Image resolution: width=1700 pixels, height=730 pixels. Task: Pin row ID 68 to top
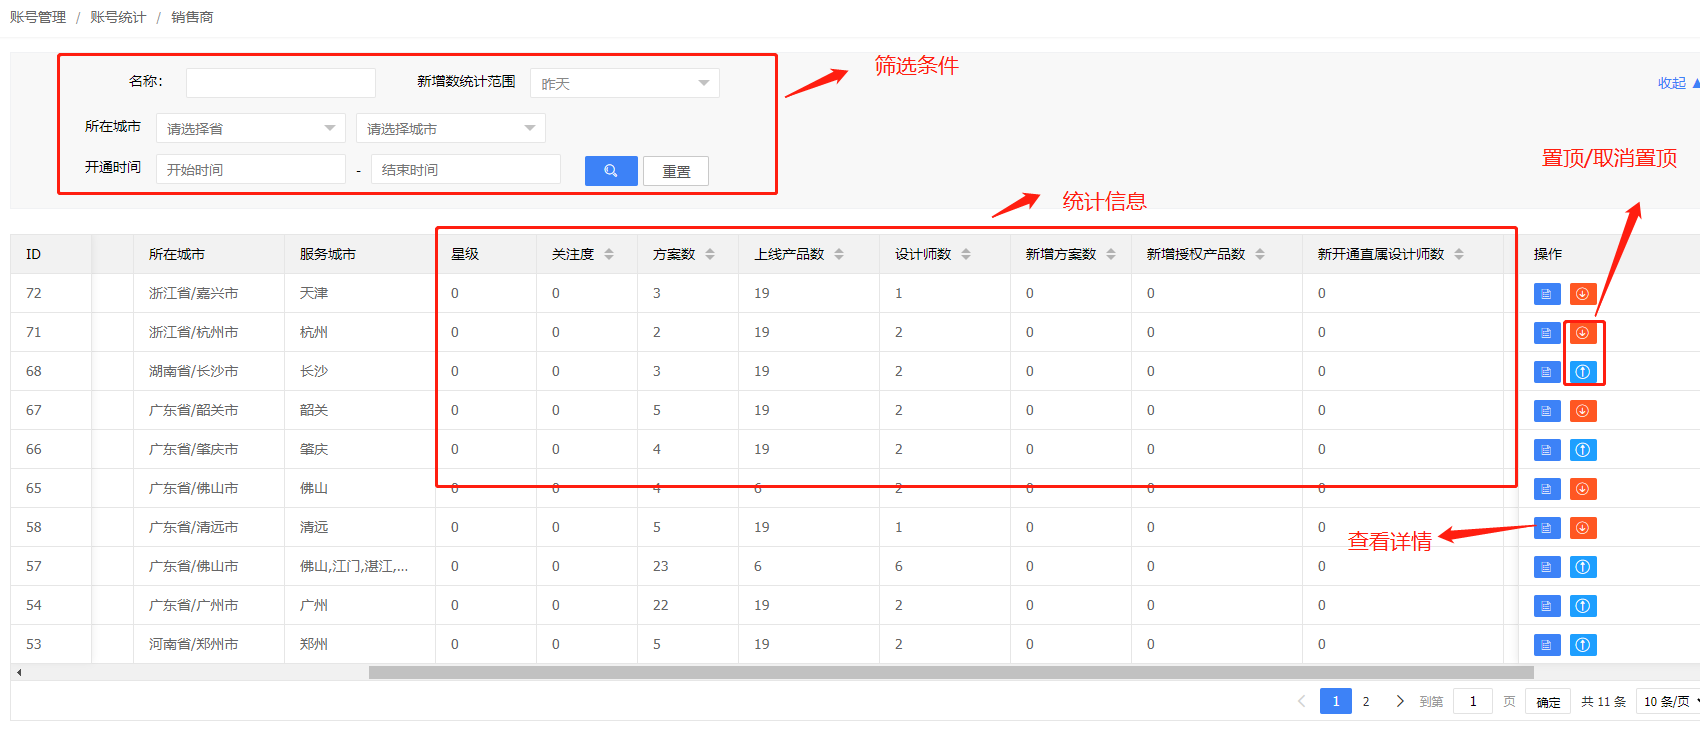tap(1582, 372)
